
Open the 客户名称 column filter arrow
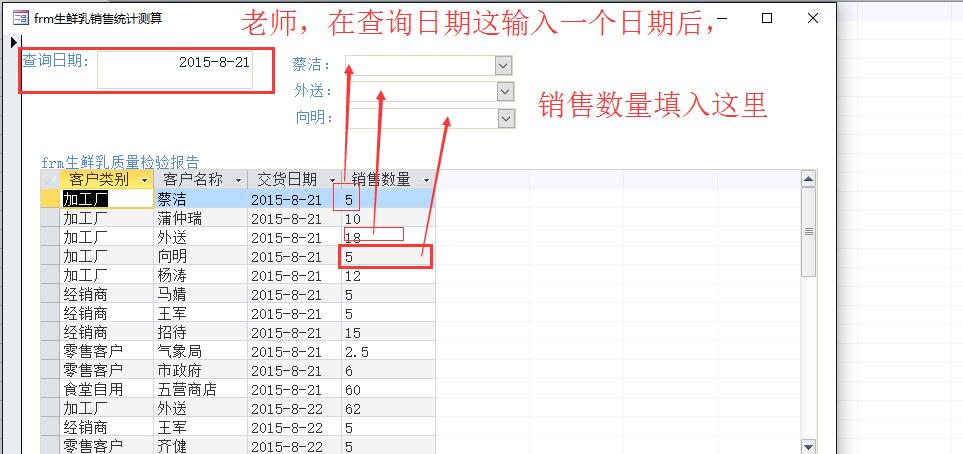pyautogui.click(x=238, y=180)
